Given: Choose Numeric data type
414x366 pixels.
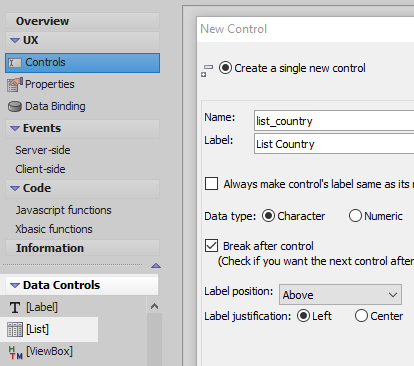Looking at the screenshot, I should coord(355,216).
